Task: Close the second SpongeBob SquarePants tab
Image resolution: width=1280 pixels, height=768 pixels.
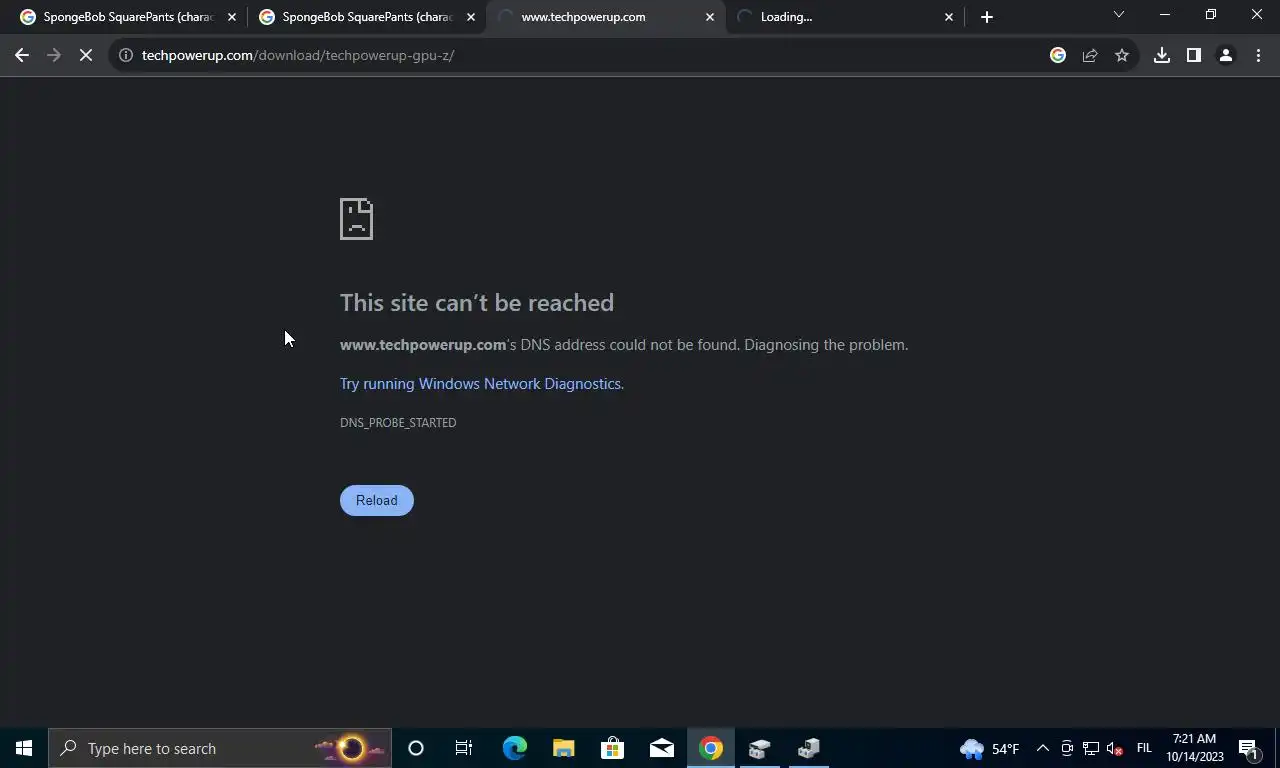Action: (471, 17)
